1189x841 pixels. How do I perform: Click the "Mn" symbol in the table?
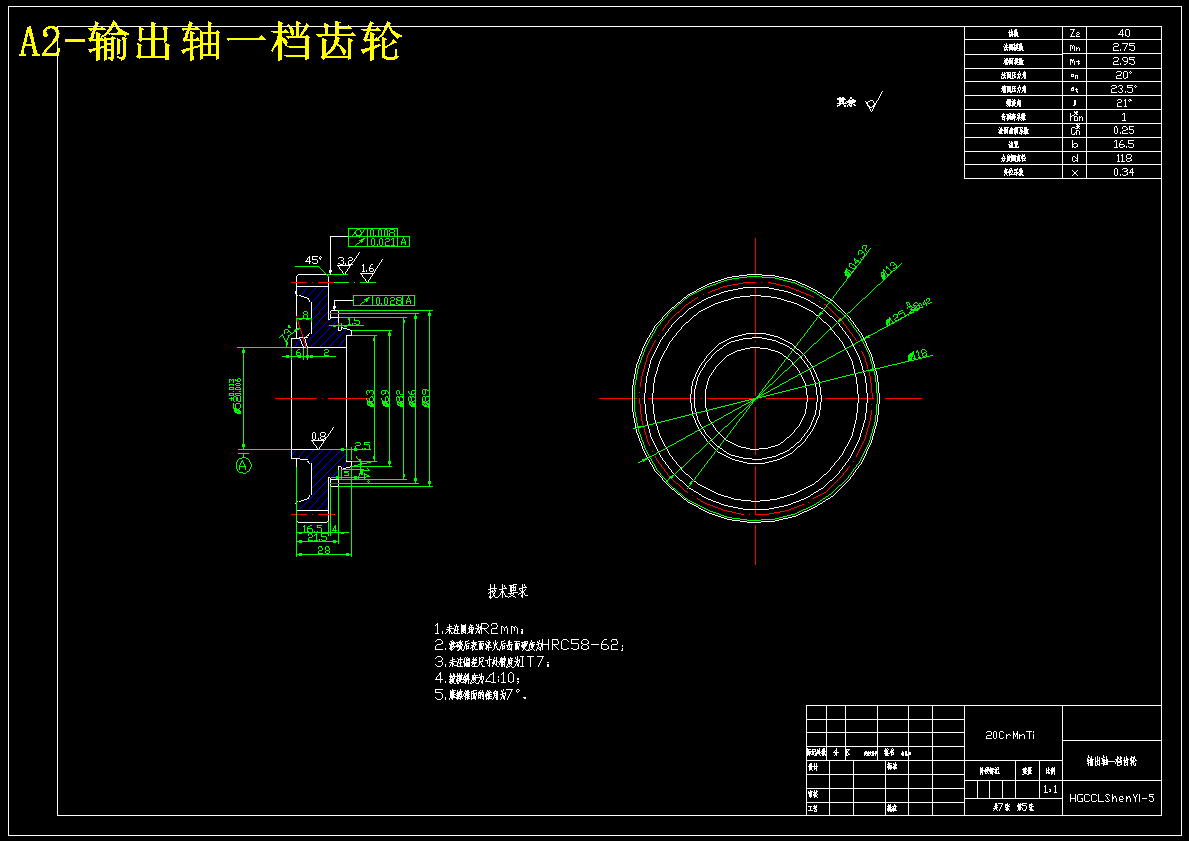point(1074,47)
